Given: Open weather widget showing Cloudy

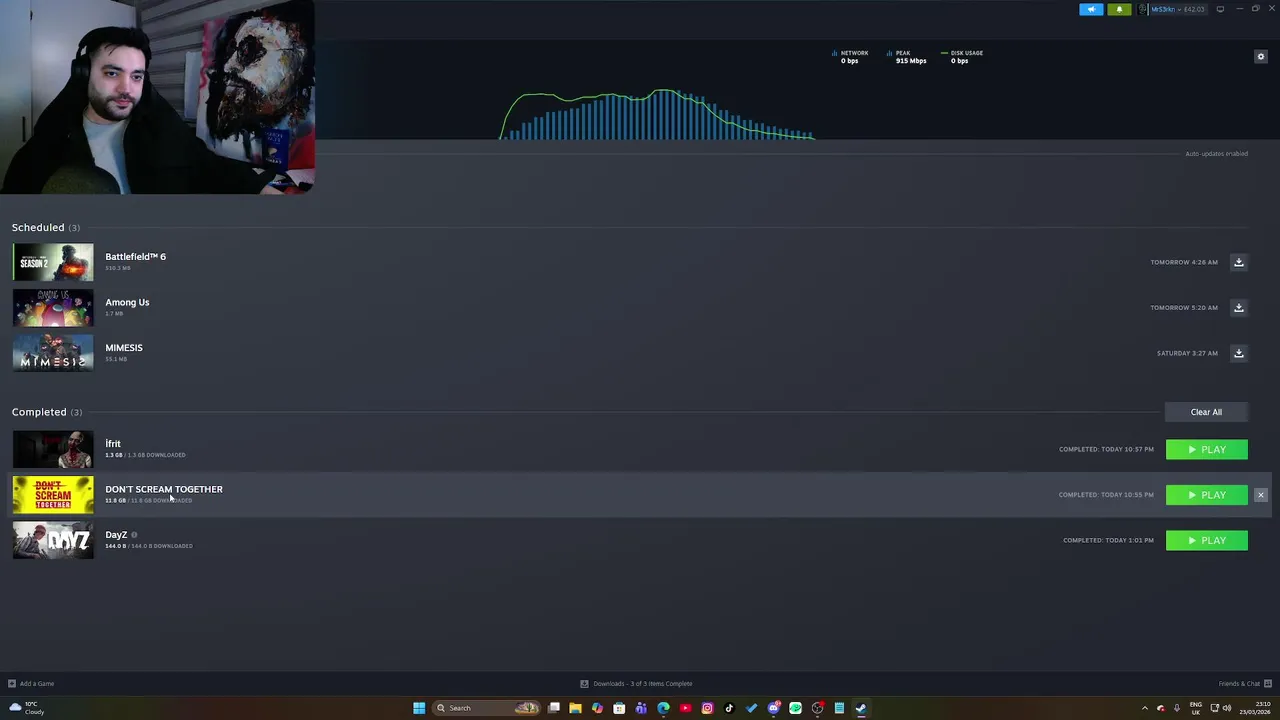Looking at the screenshot, I should (x=27, y=708).
